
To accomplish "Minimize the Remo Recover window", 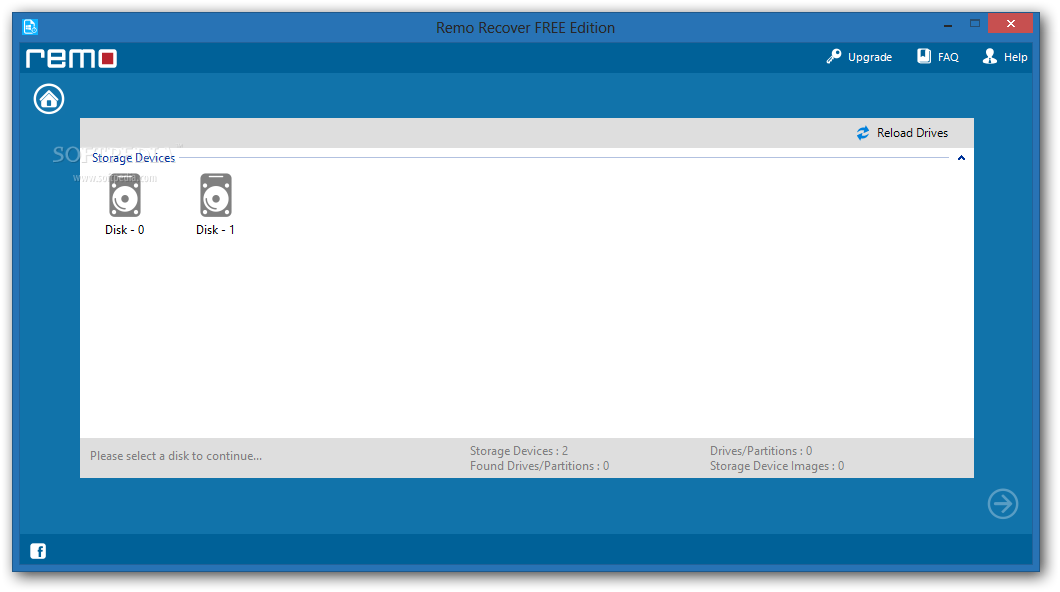I will click(x=948, y=24).
